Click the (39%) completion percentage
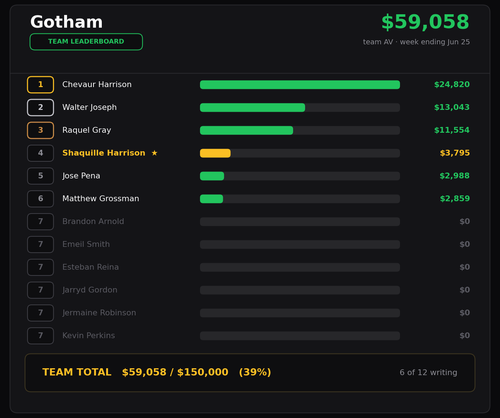 click(x=255, y=372)
